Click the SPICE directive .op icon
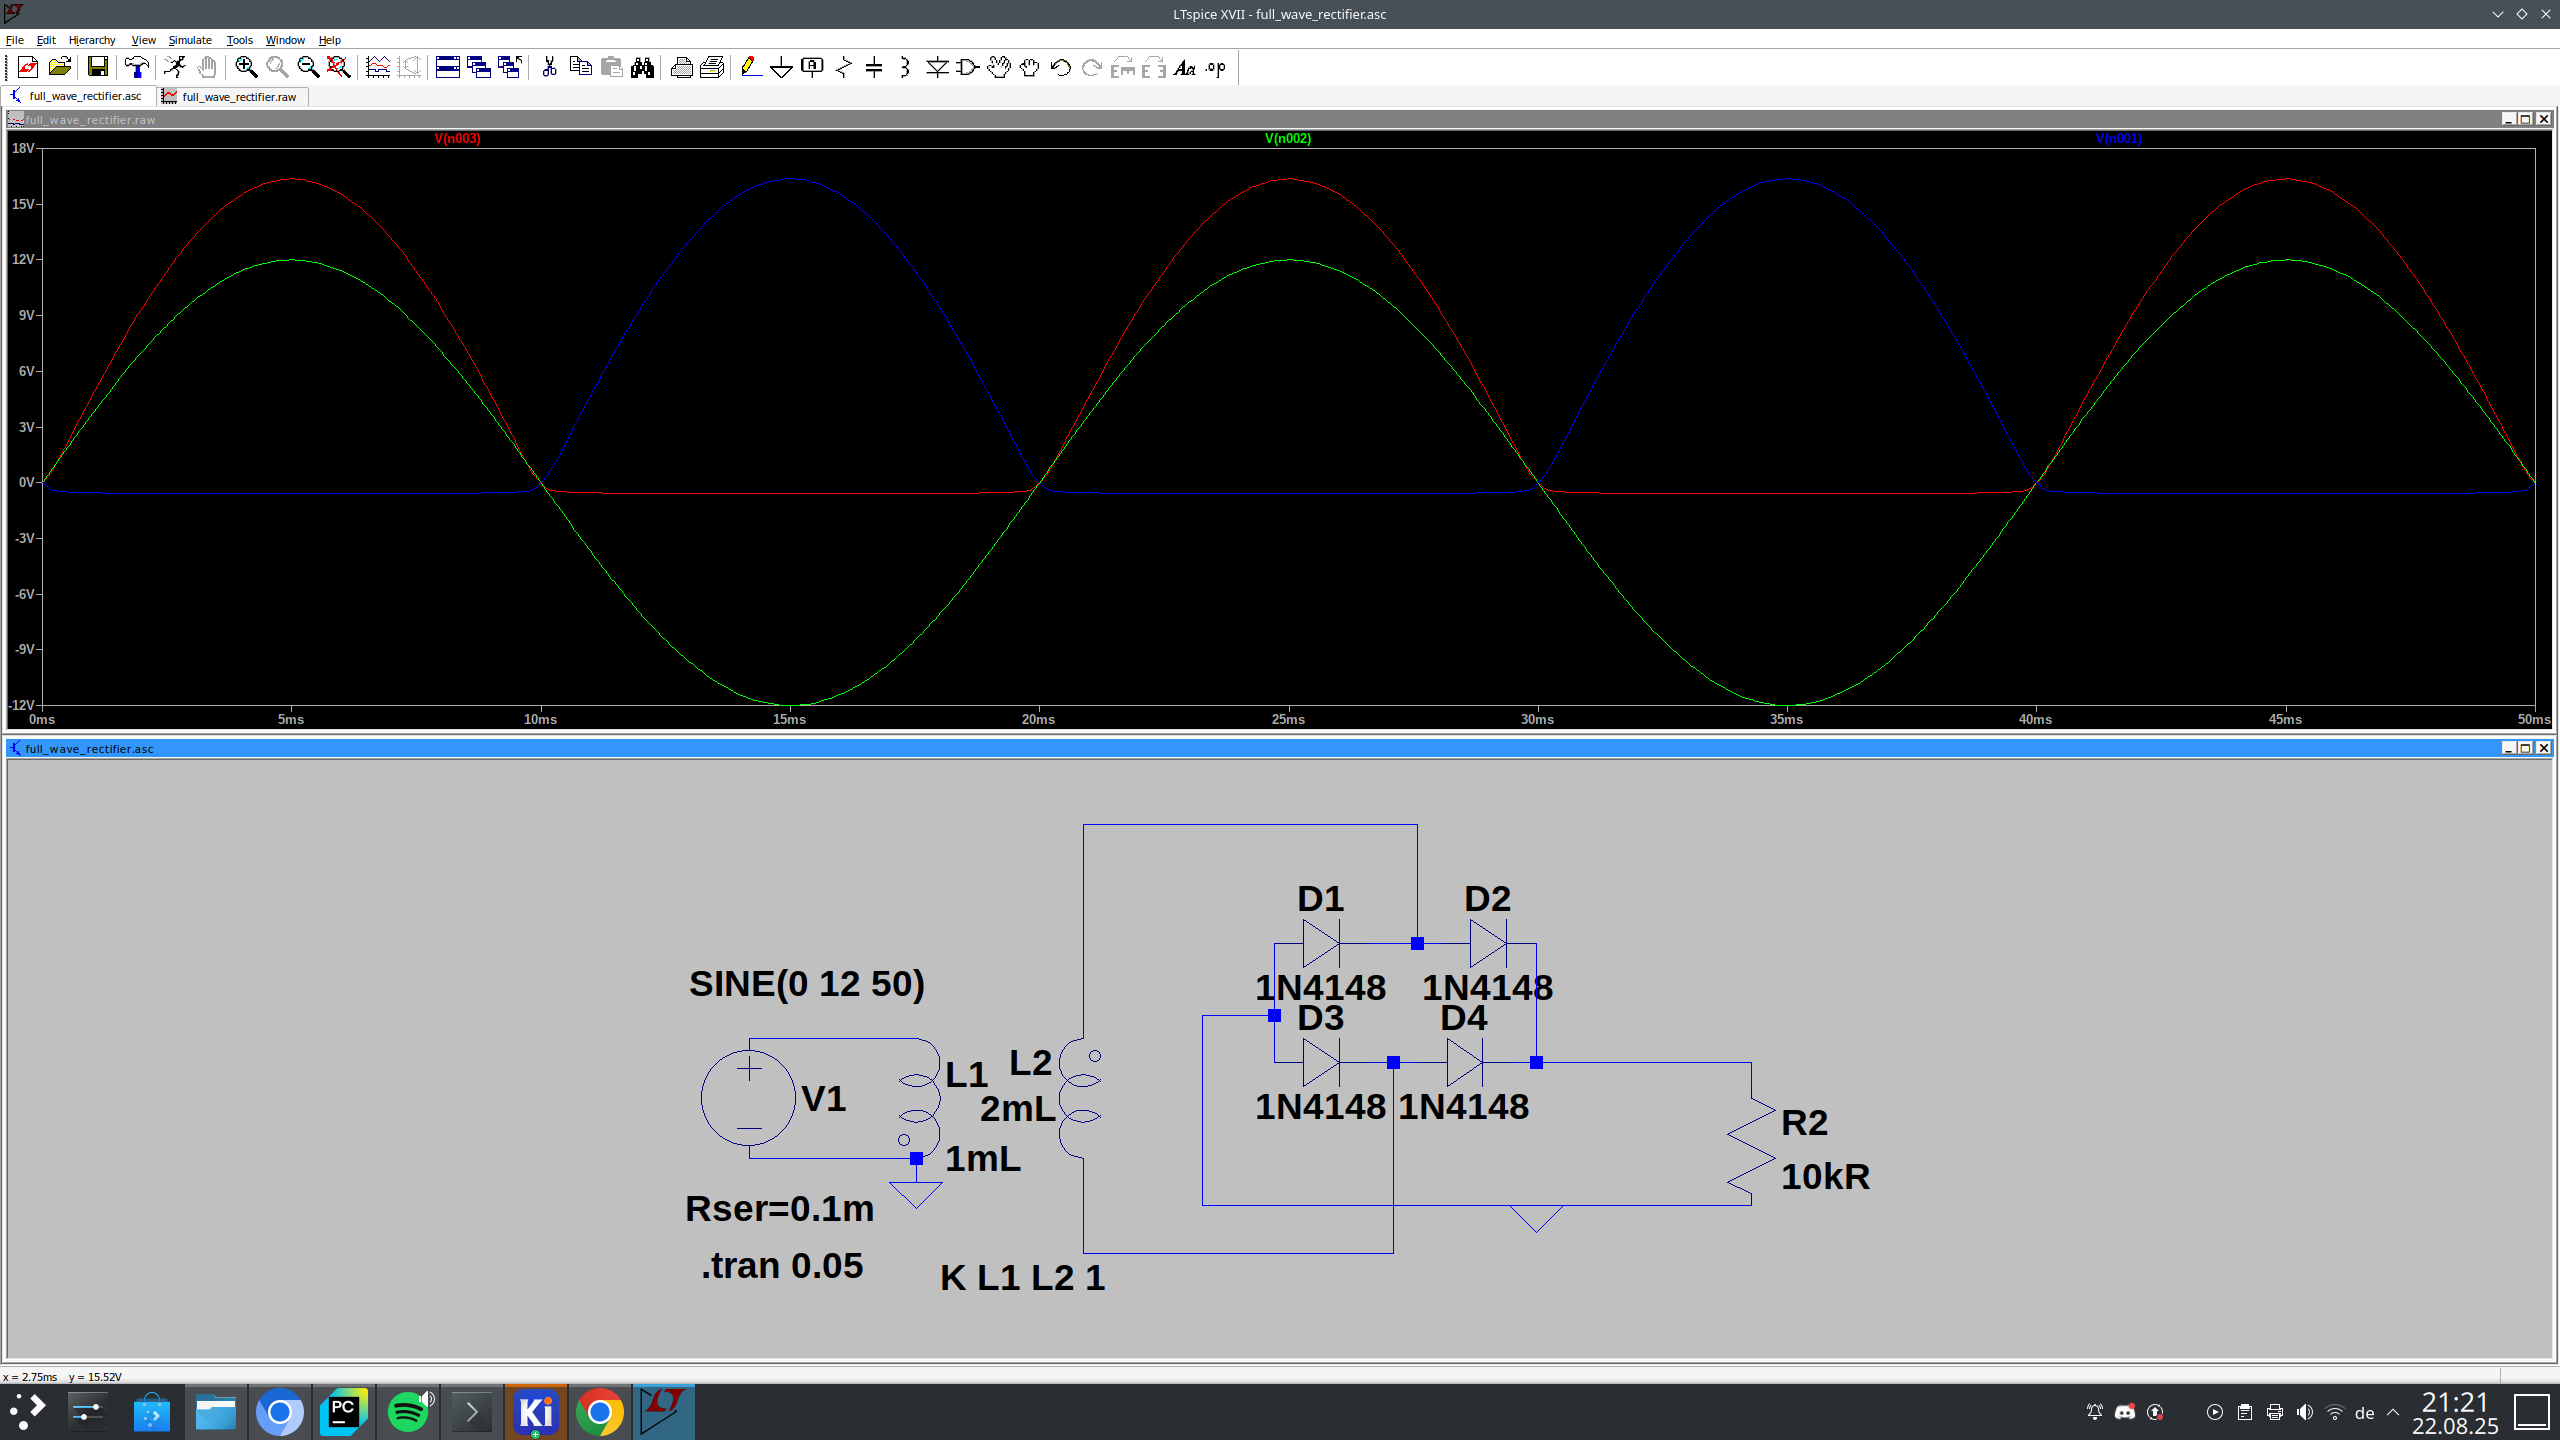 click(1216, 67)
